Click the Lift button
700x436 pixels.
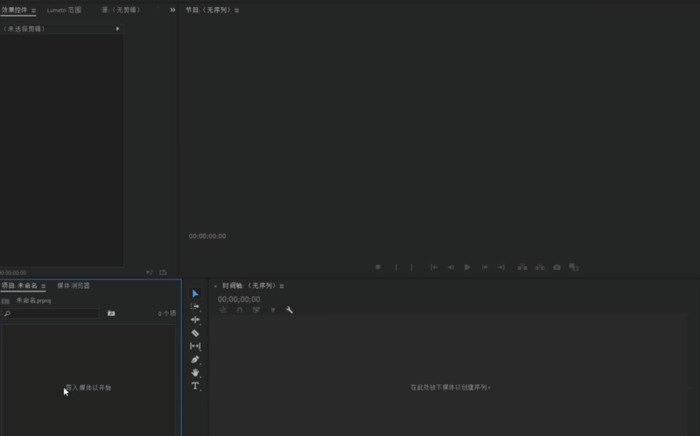point(522,267)
